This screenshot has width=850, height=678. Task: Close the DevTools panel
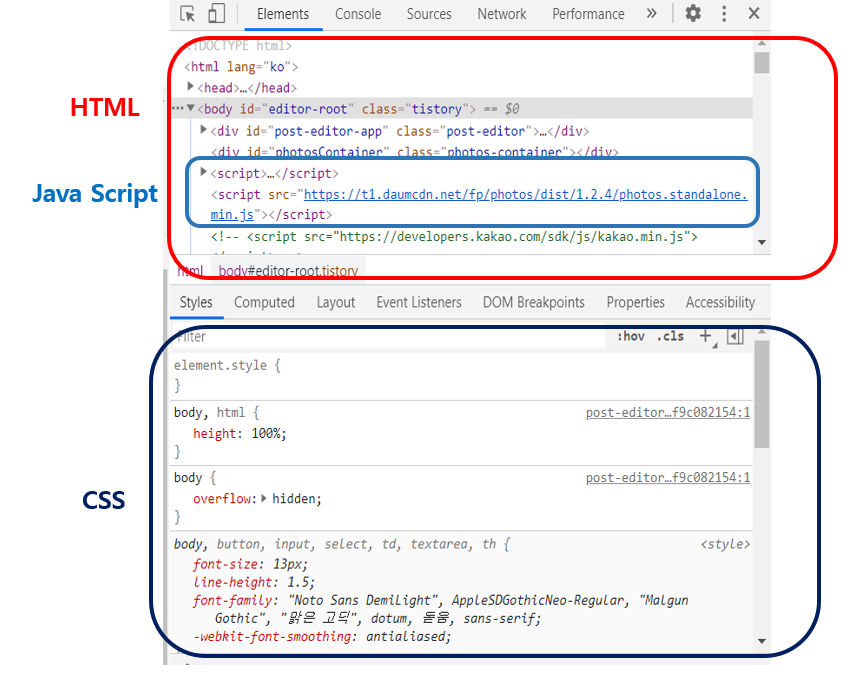point(754,14)
